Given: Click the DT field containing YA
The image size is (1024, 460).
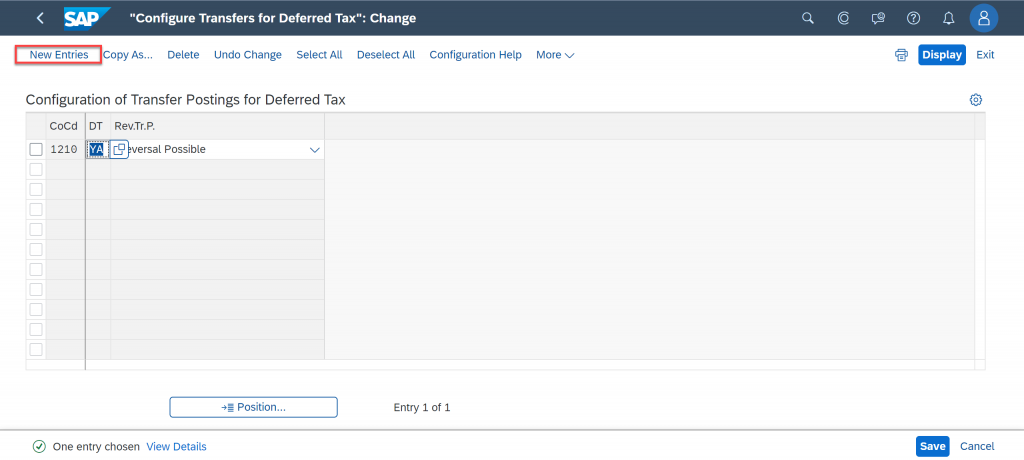Looking at the screenshot, I should coord(97,150).
